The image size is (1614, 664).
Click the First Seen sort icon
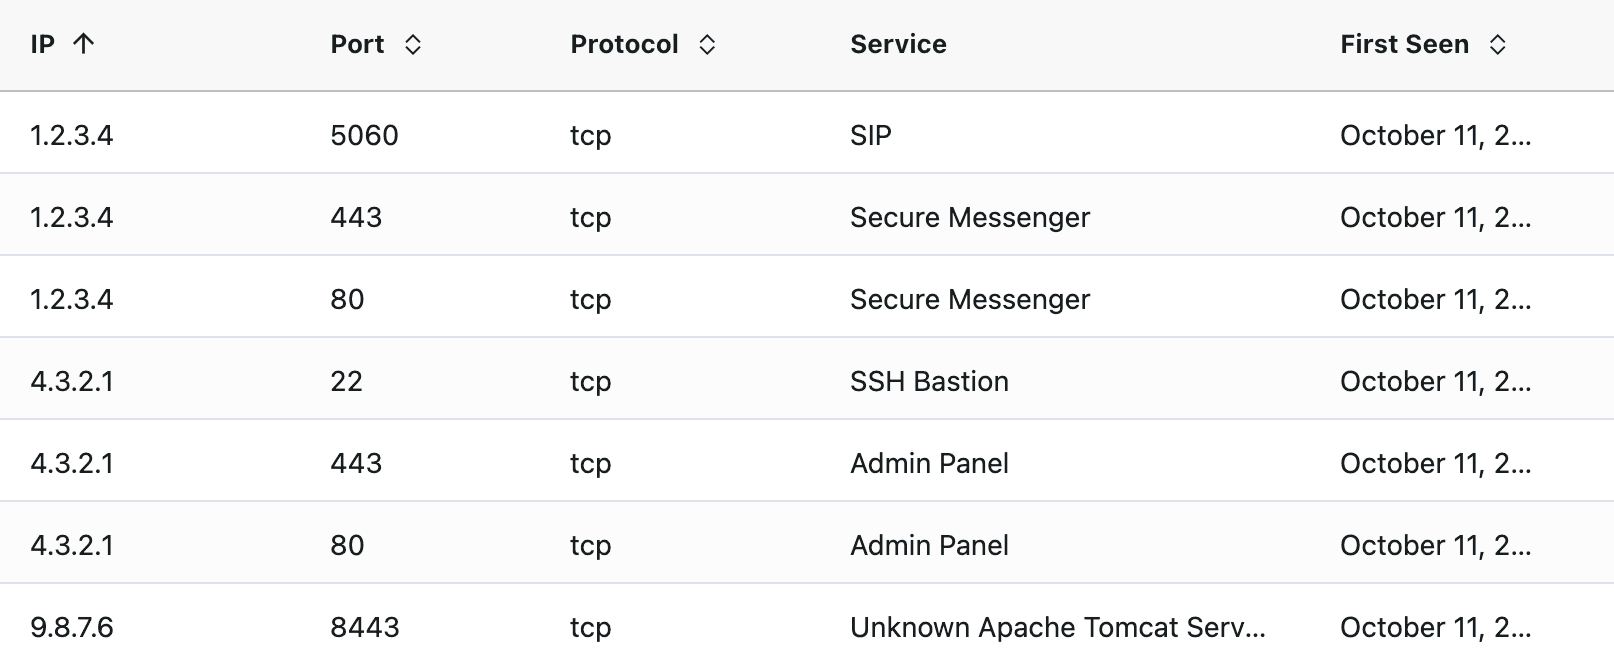(x=1497, y=44)
